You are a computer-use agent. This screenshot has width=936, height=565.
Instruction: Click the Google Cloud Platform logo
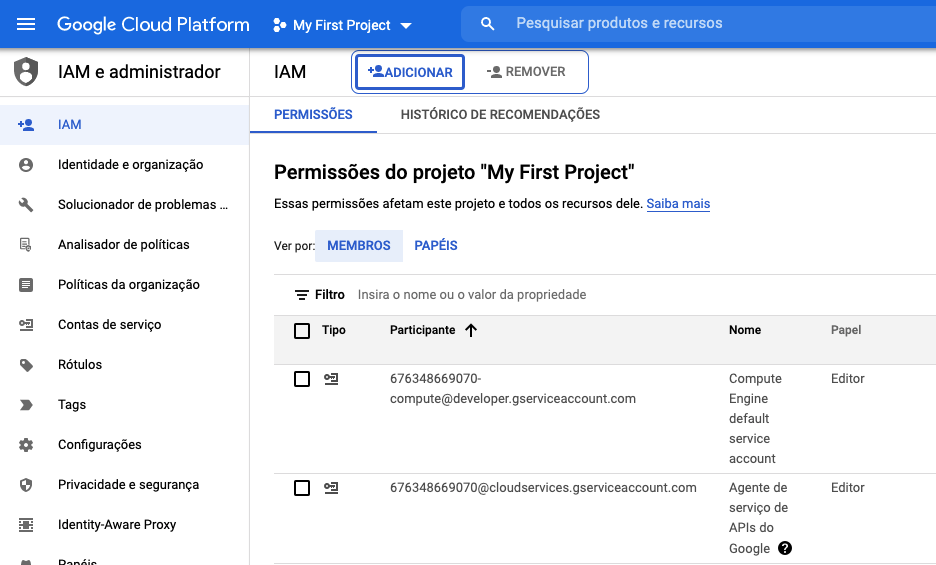(x=153, y=24)
